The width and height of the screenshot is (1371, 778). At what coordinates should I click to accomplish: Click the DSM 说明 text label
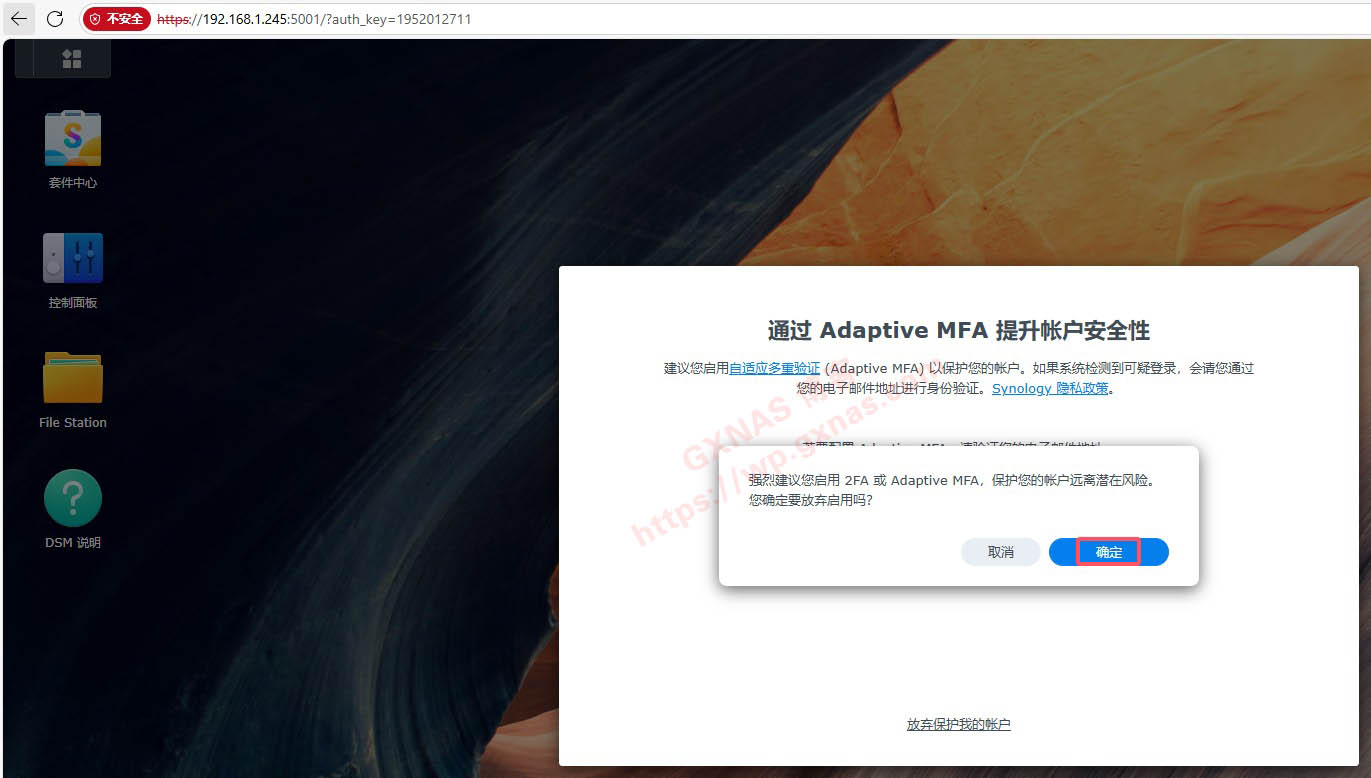click(73, 543)
